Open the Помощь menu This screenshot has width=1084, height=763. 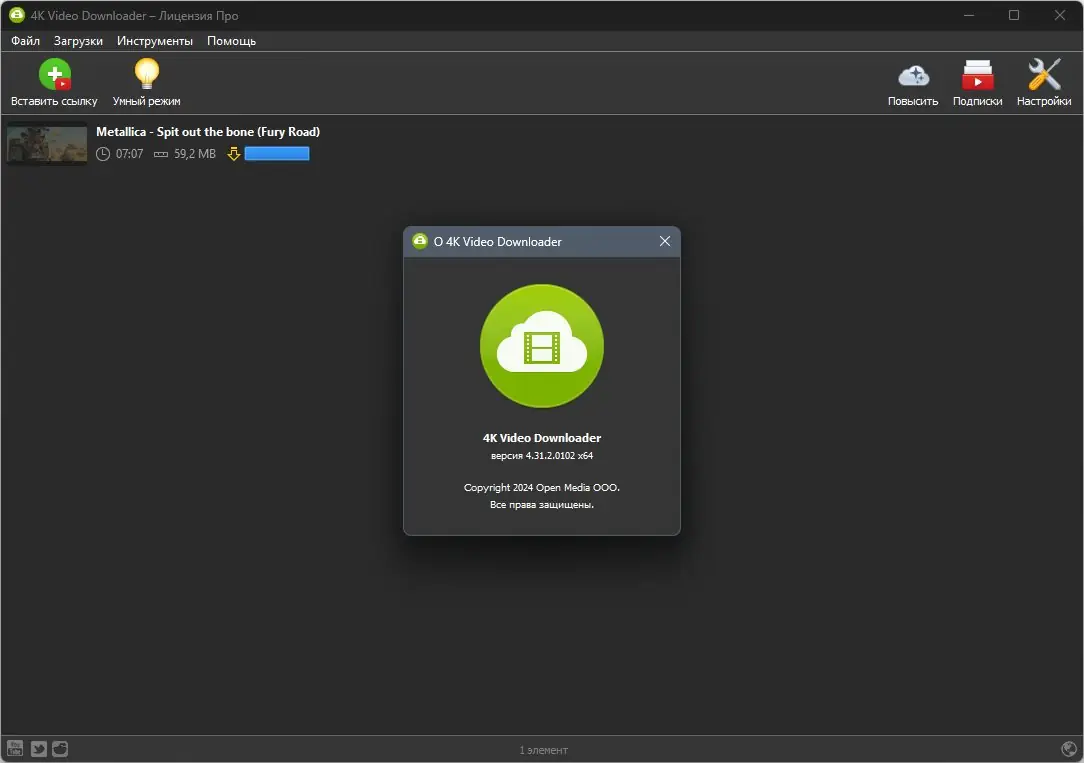[x=232, y=41]
